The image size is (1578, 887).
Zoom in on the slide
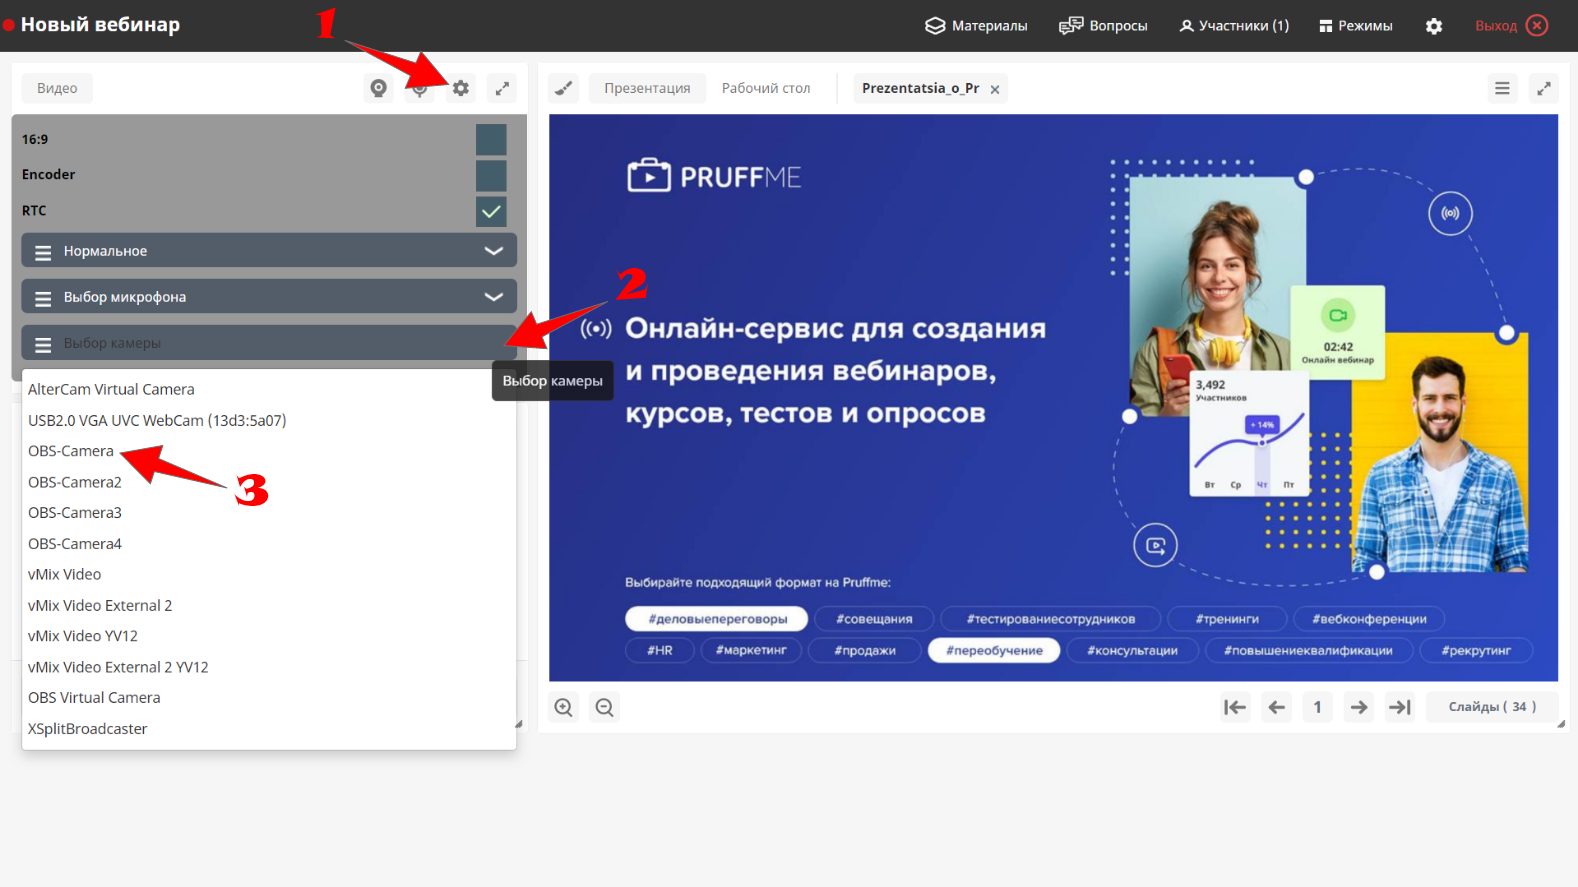[564, 707]
